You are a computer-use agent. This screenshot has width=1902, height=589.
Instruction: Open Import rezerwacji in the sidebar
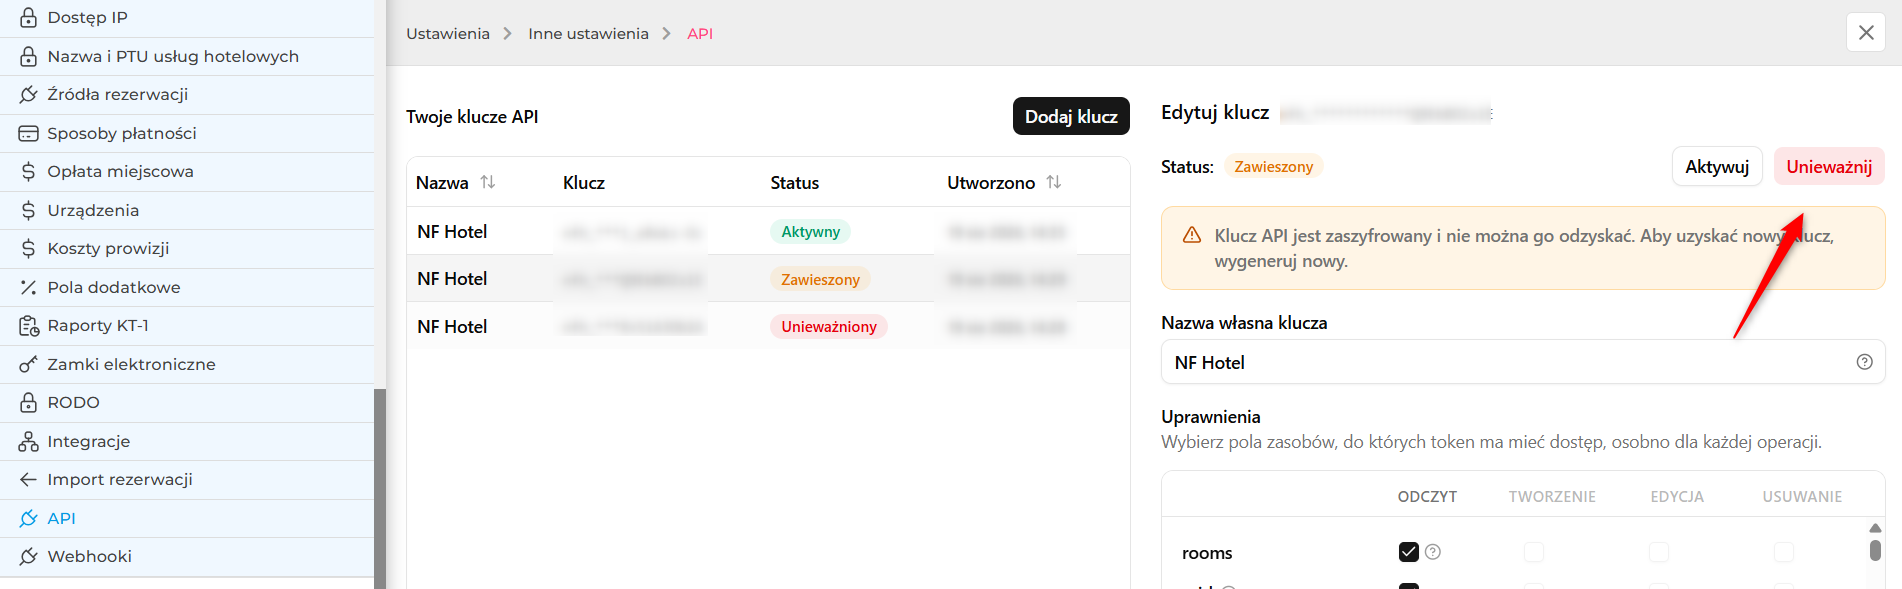(x=187, y=479)
